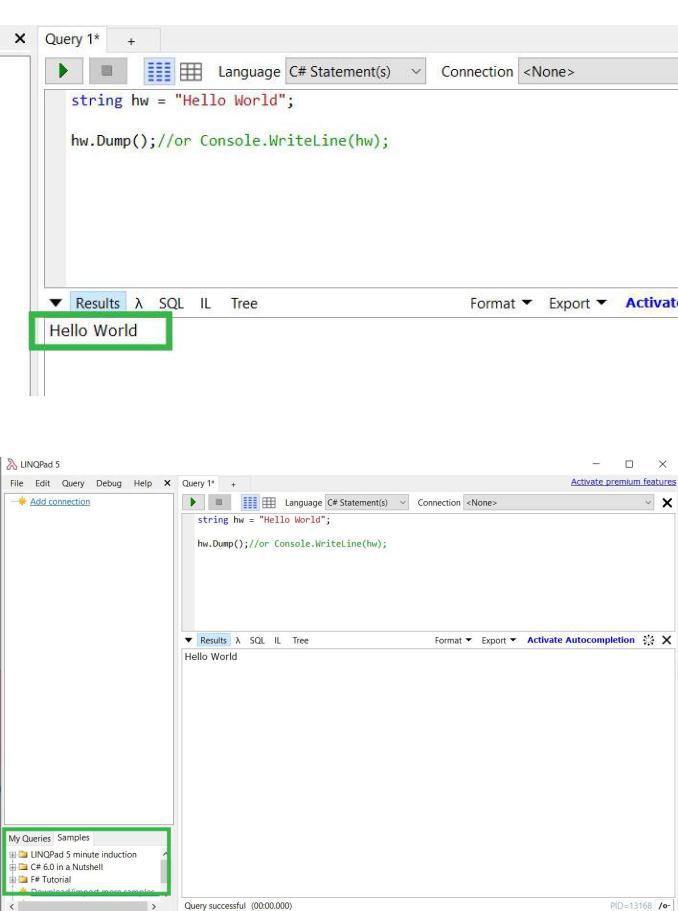Open the Connection combo box in the enlarged top view
Viewport: 678px width, 911px height.
click(598, 71)
